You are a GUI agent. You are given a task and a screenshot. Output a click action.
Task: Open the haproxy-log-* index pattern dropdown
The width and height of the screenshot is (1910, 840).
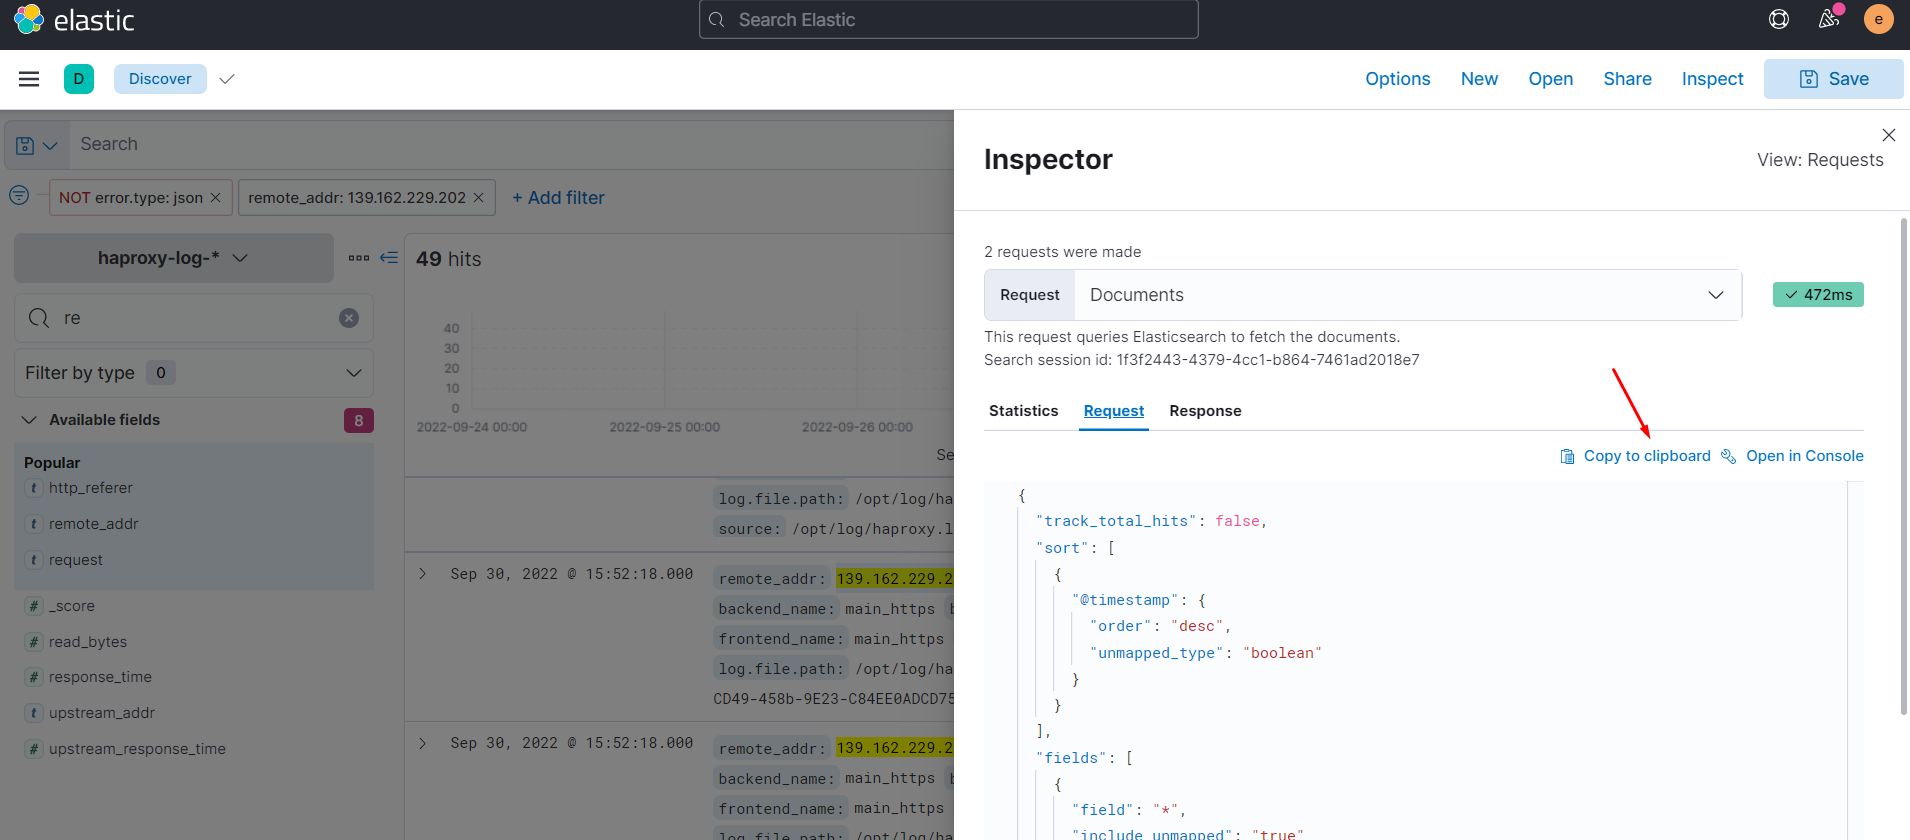[x=174, y=258]
